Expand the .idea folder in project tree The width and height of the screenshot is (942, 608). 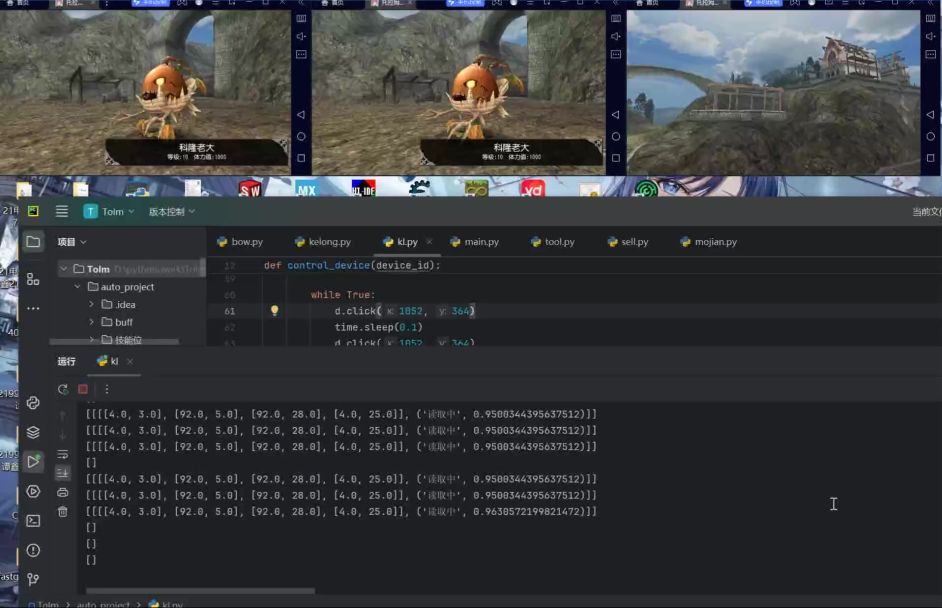click(92, 304)
